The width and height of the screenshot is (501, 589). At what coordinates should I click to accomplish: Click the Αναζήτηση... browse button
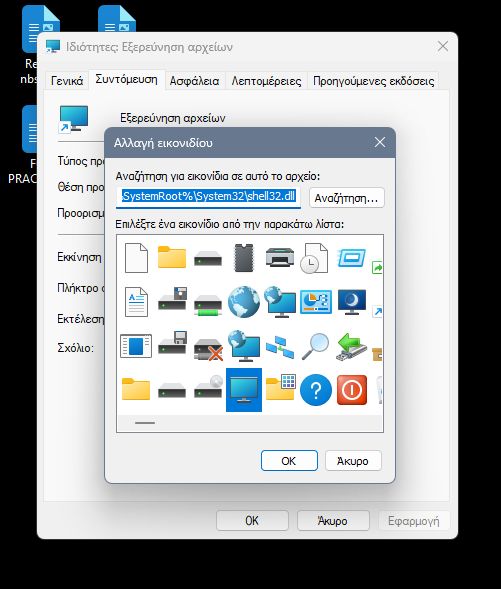pyautogui.click(x=347, y=198)
